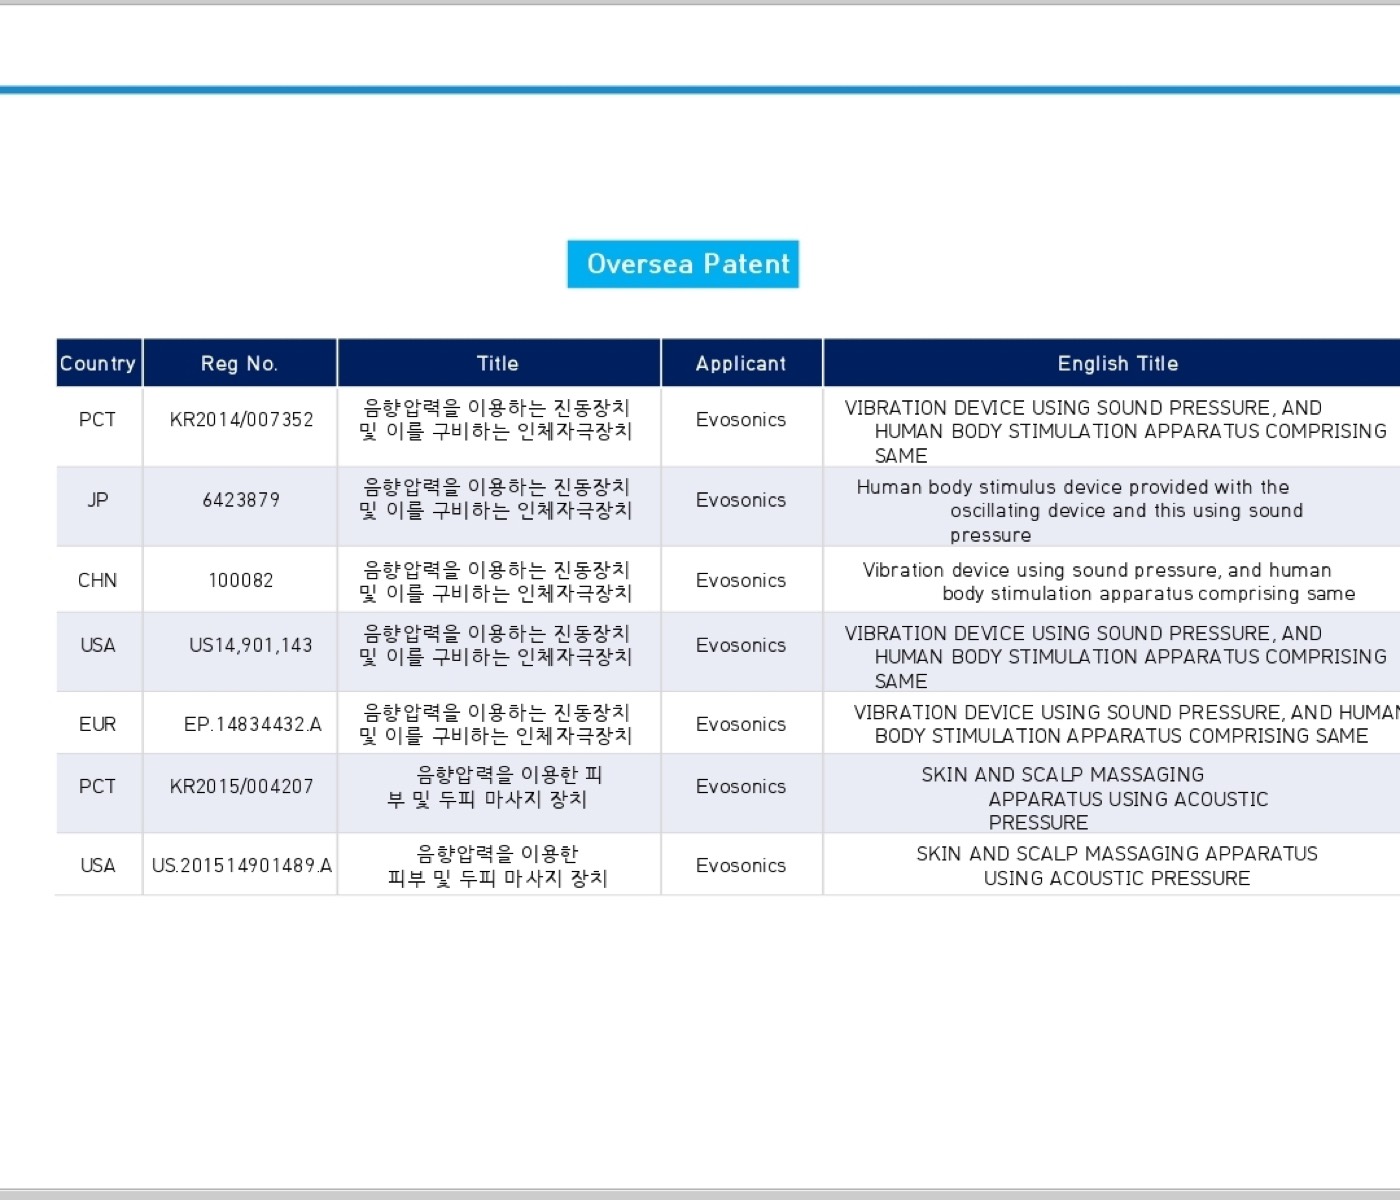Click the "EUR" country cell

(x=97, y=724)
